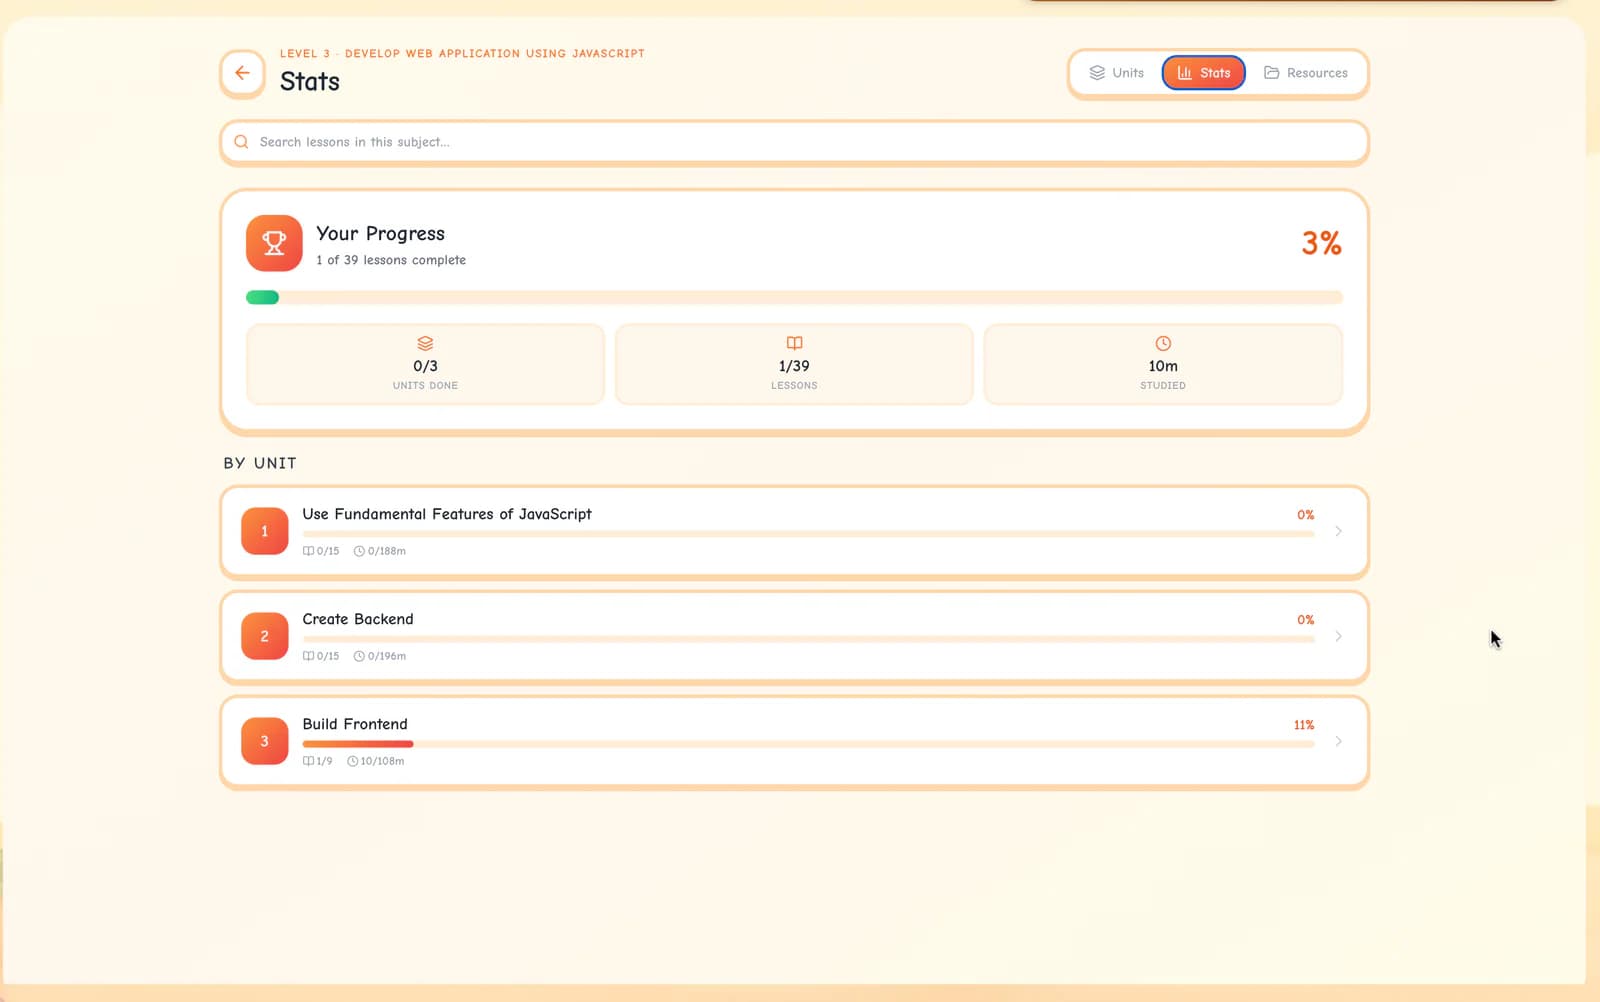Switch to the Units tab
This screenshot has height=1002, width=1600.
pyautogui.click(x=1116, y=73)
